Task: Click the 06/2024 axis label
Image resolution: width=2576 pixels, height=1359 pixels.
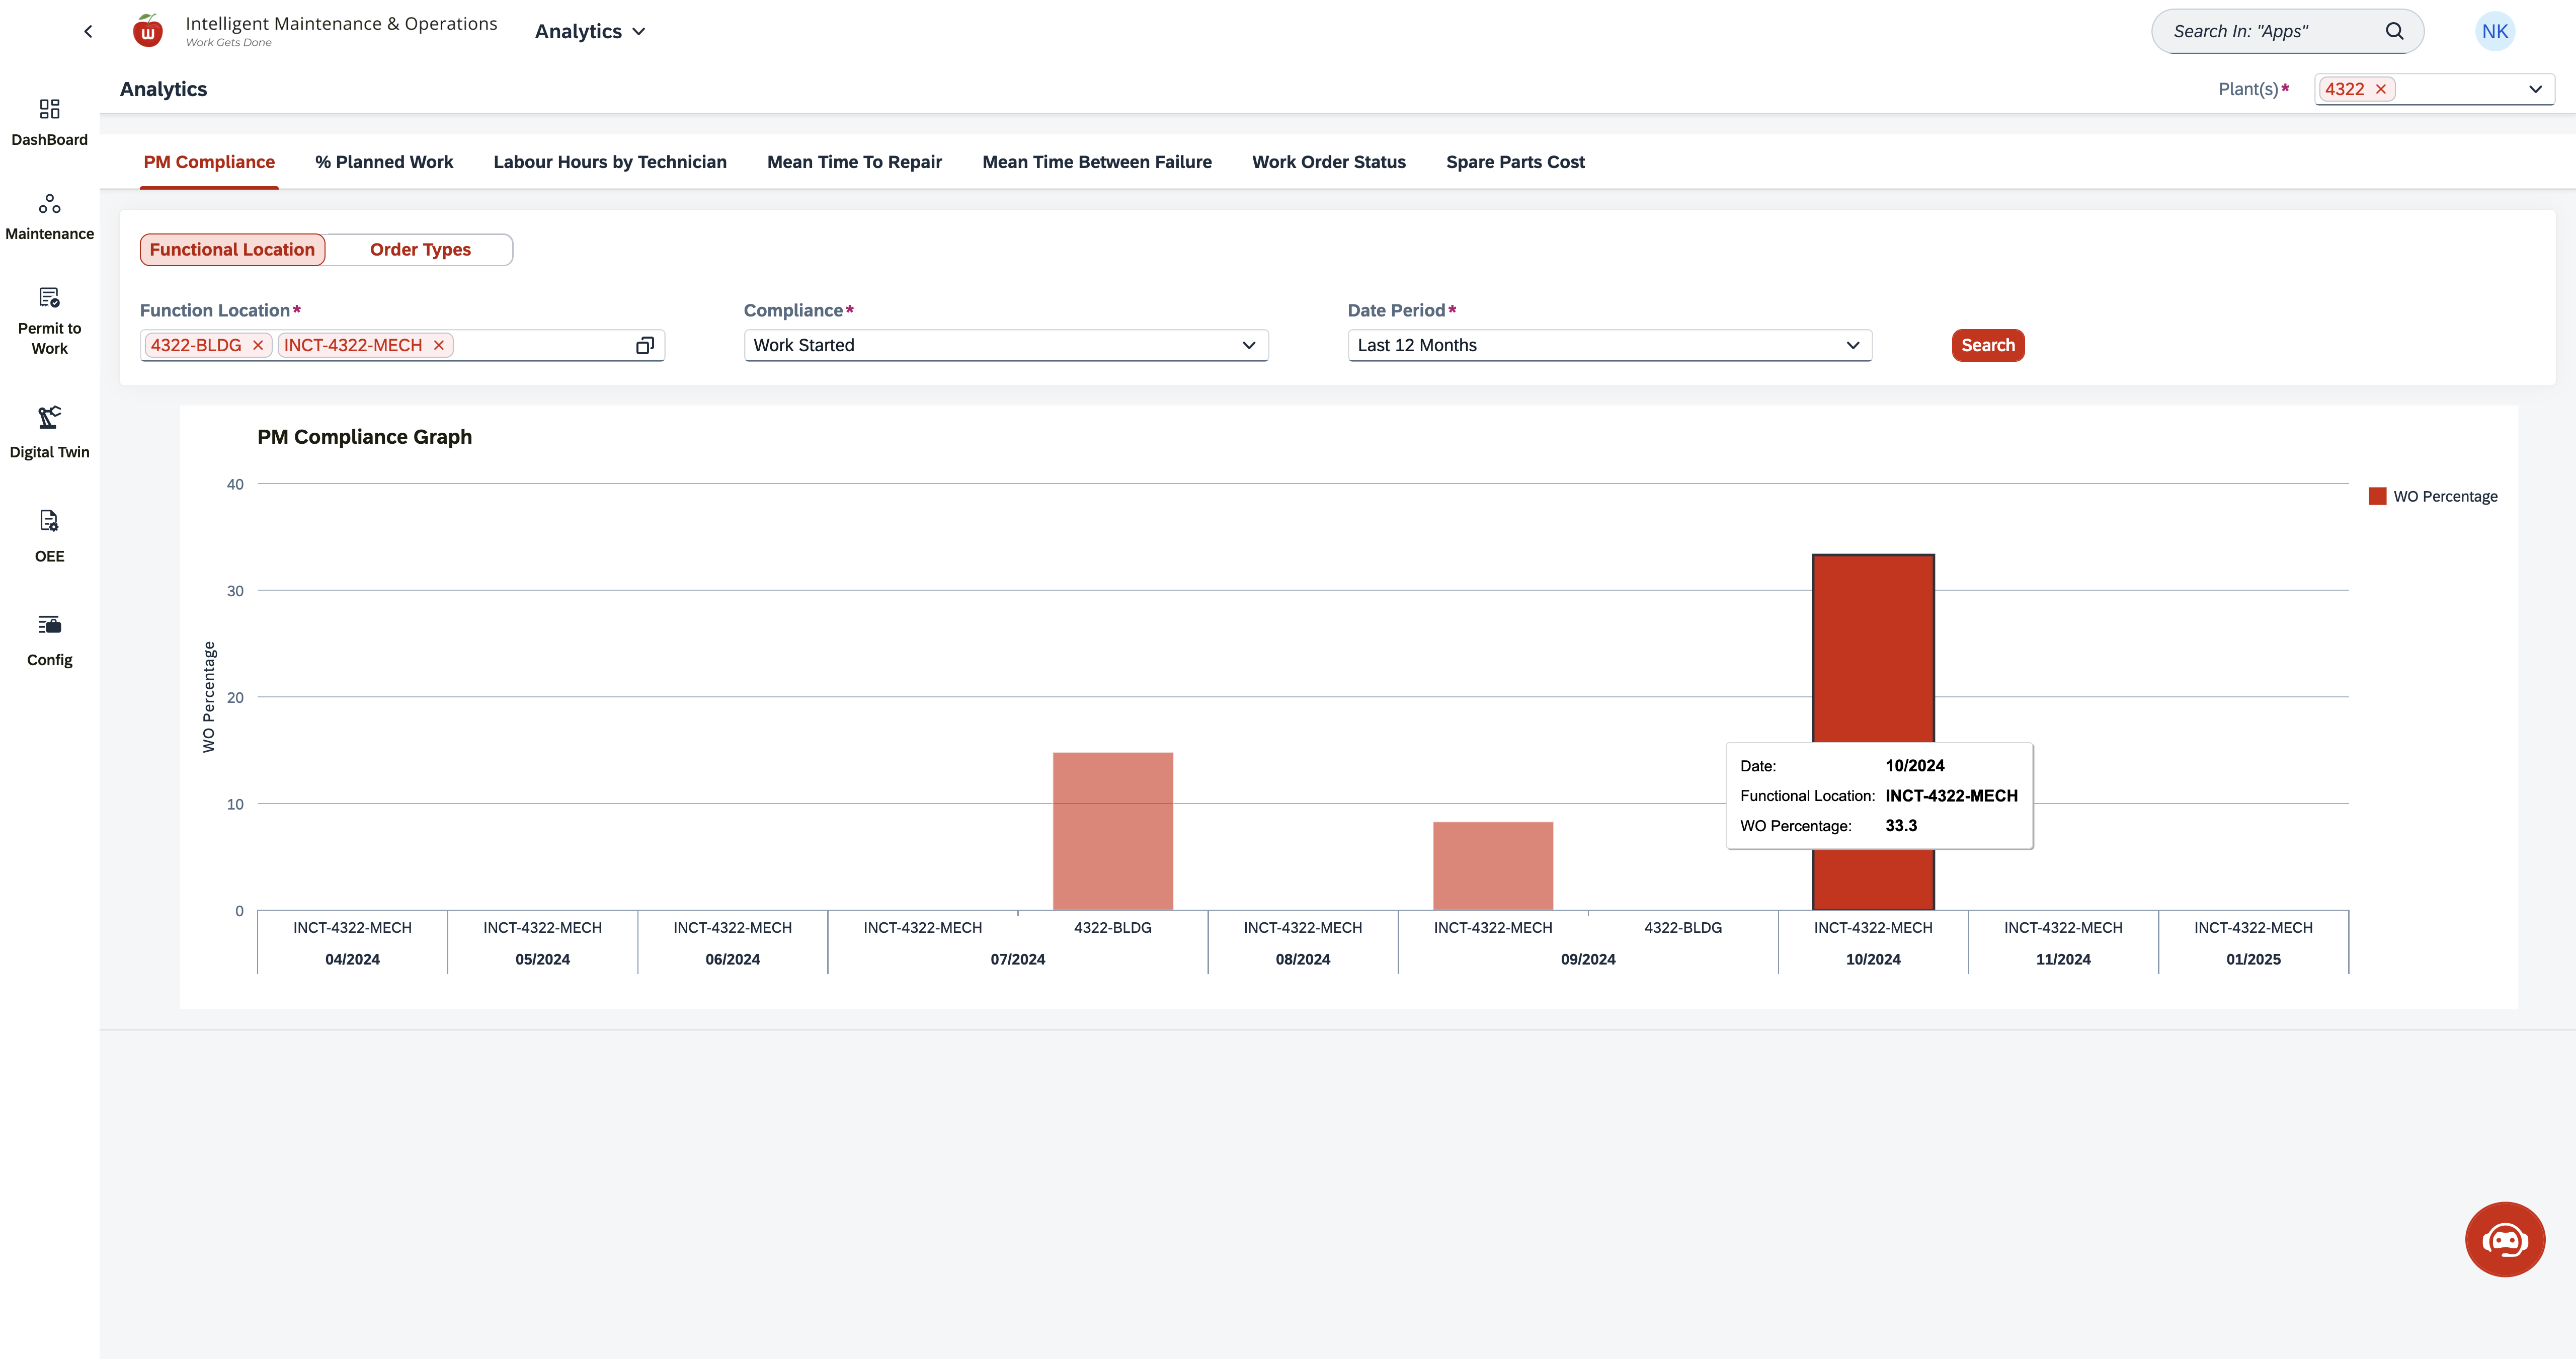Action: (732, 959)
